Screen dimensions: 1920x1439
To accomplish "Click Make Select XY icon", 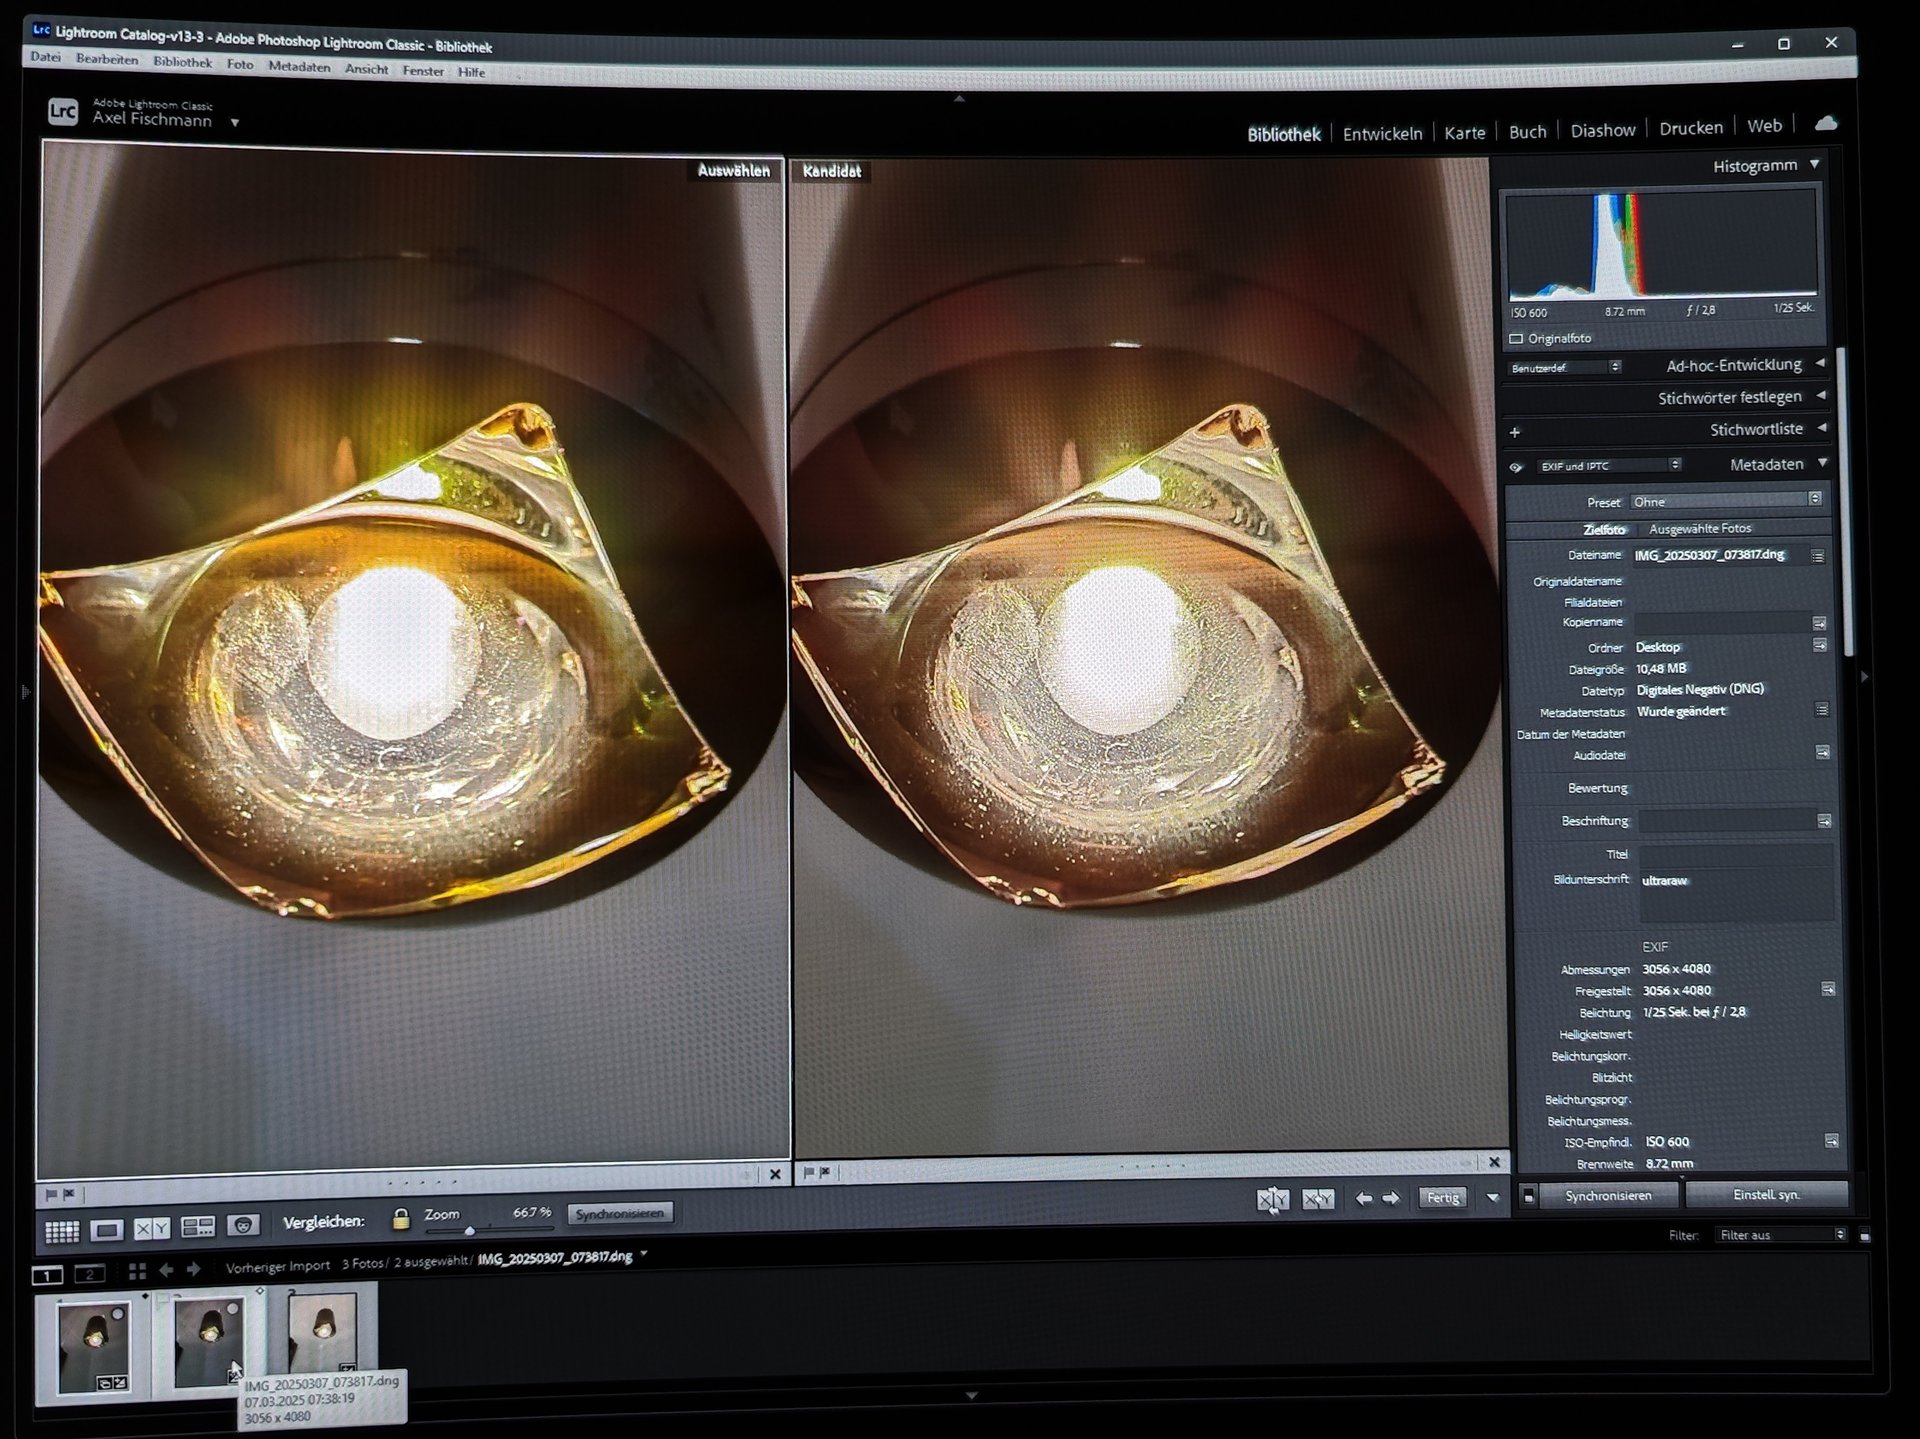I will [1318, 1199].
